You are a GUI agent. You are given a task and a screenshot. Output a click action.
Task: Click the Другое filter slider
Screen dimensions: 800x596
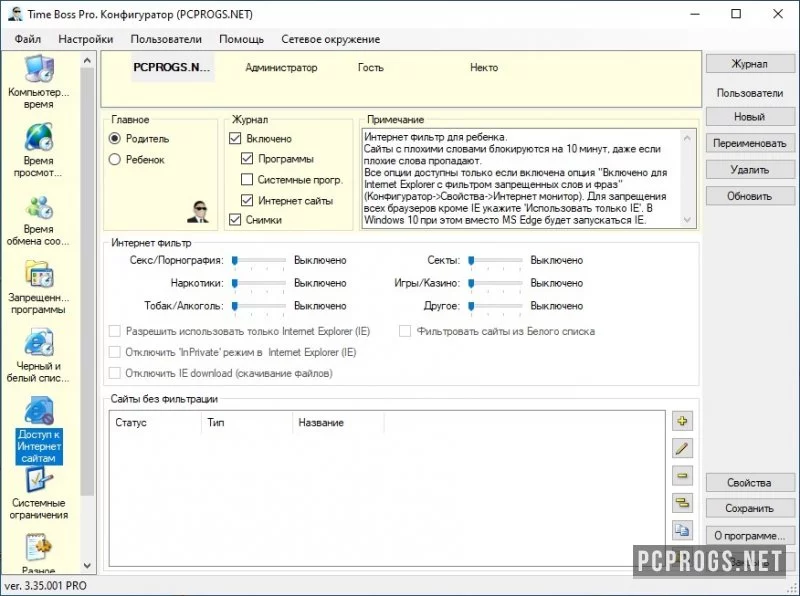[495, 306]
